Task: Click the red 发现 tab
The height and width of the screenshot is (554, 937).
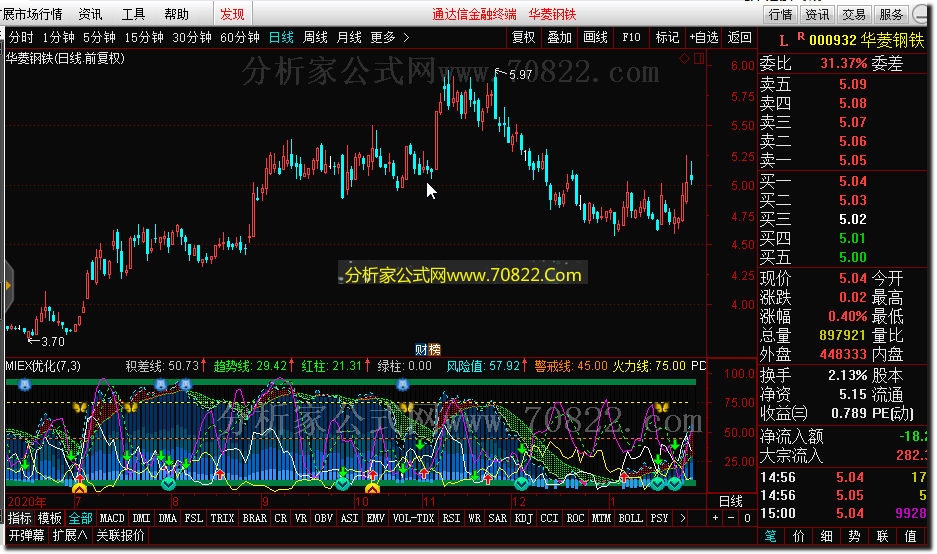Action: pyautogui.click(x=232, y=14)
